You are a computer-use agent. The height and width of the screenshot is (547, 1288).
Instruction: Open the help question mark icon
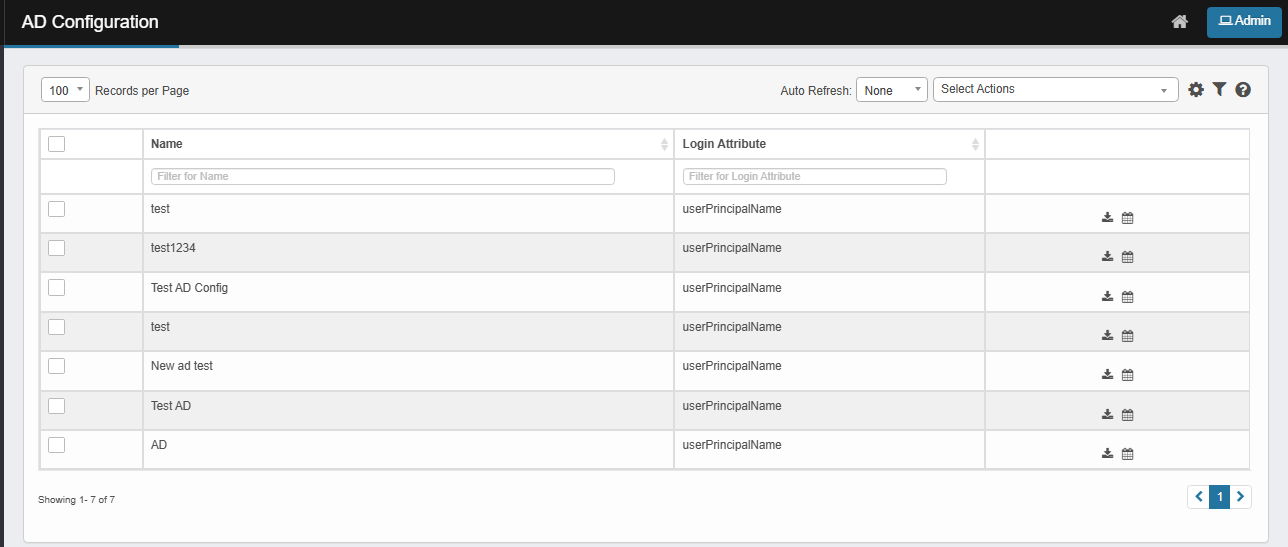click(x=1243, y=90)
